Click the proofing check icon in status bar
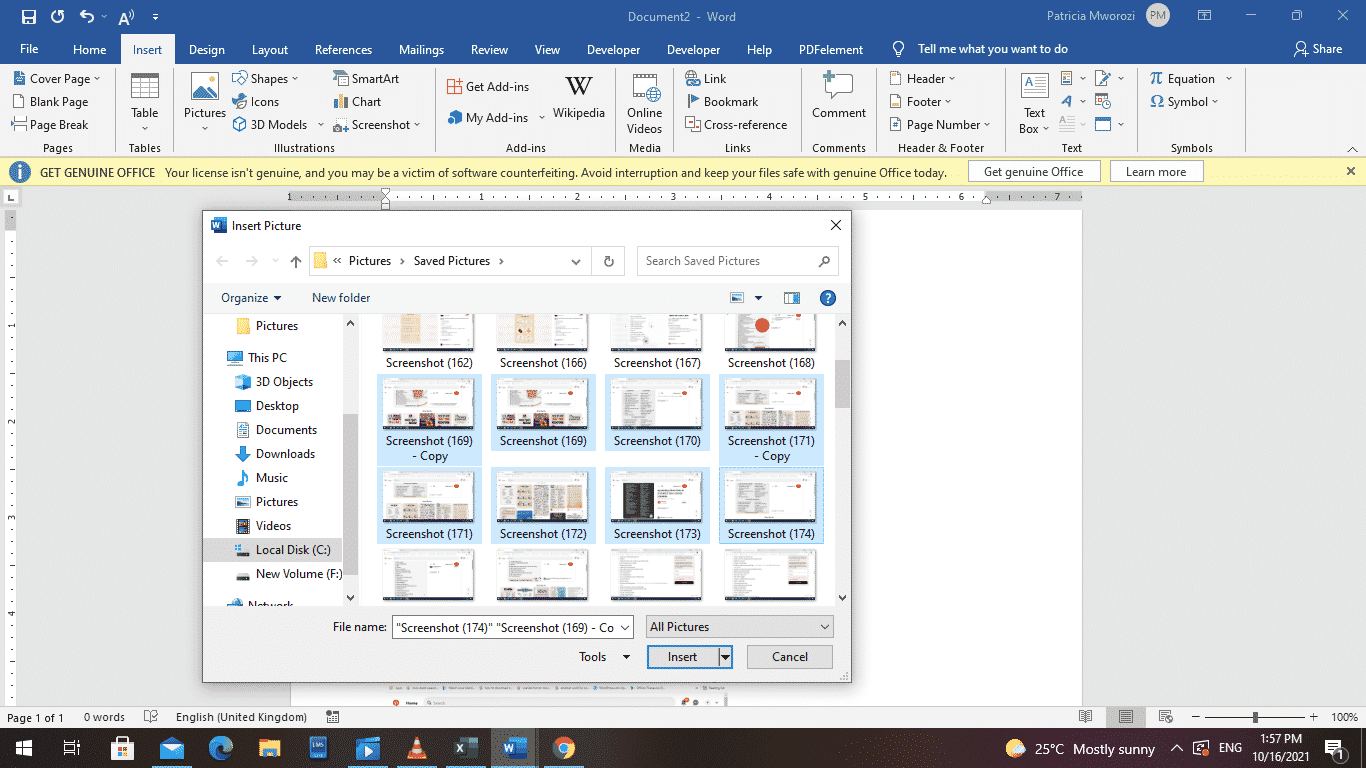This screenshot has width=1366, height=768. (x=151, y=717)
